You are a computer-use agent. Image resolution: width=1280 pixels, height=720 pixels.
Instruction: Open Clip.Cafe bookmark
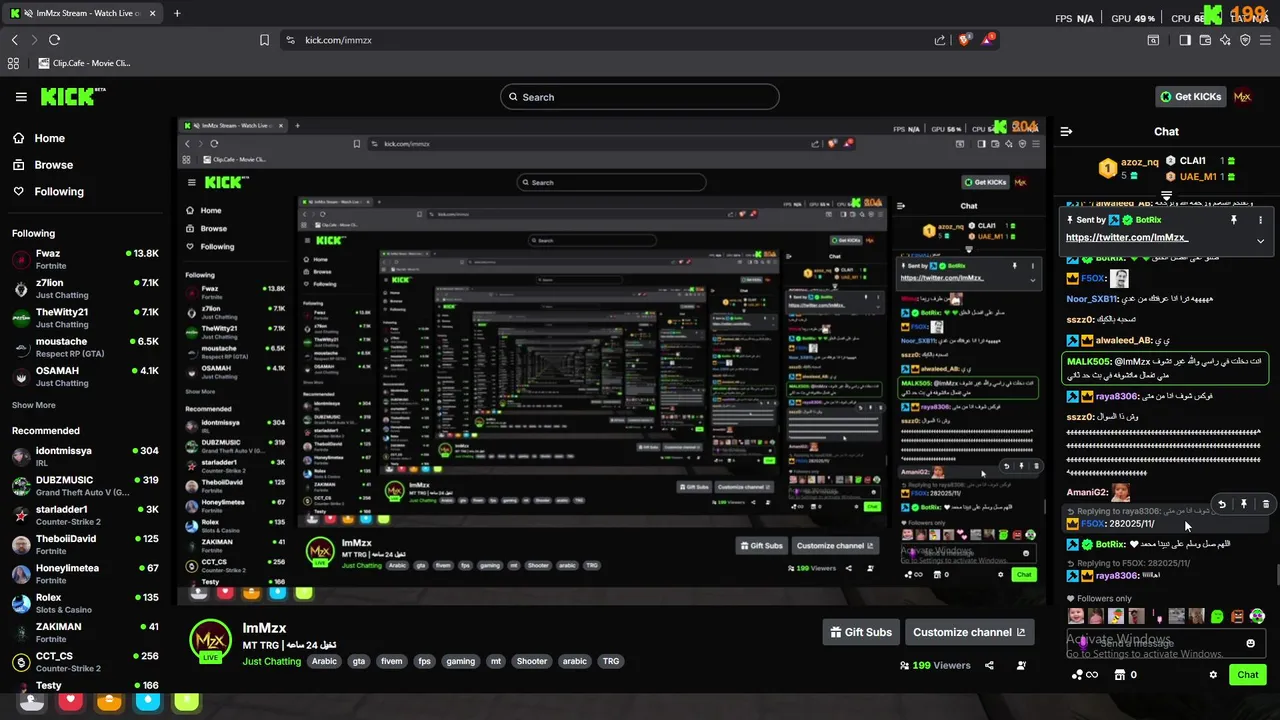tap(84, 63)
